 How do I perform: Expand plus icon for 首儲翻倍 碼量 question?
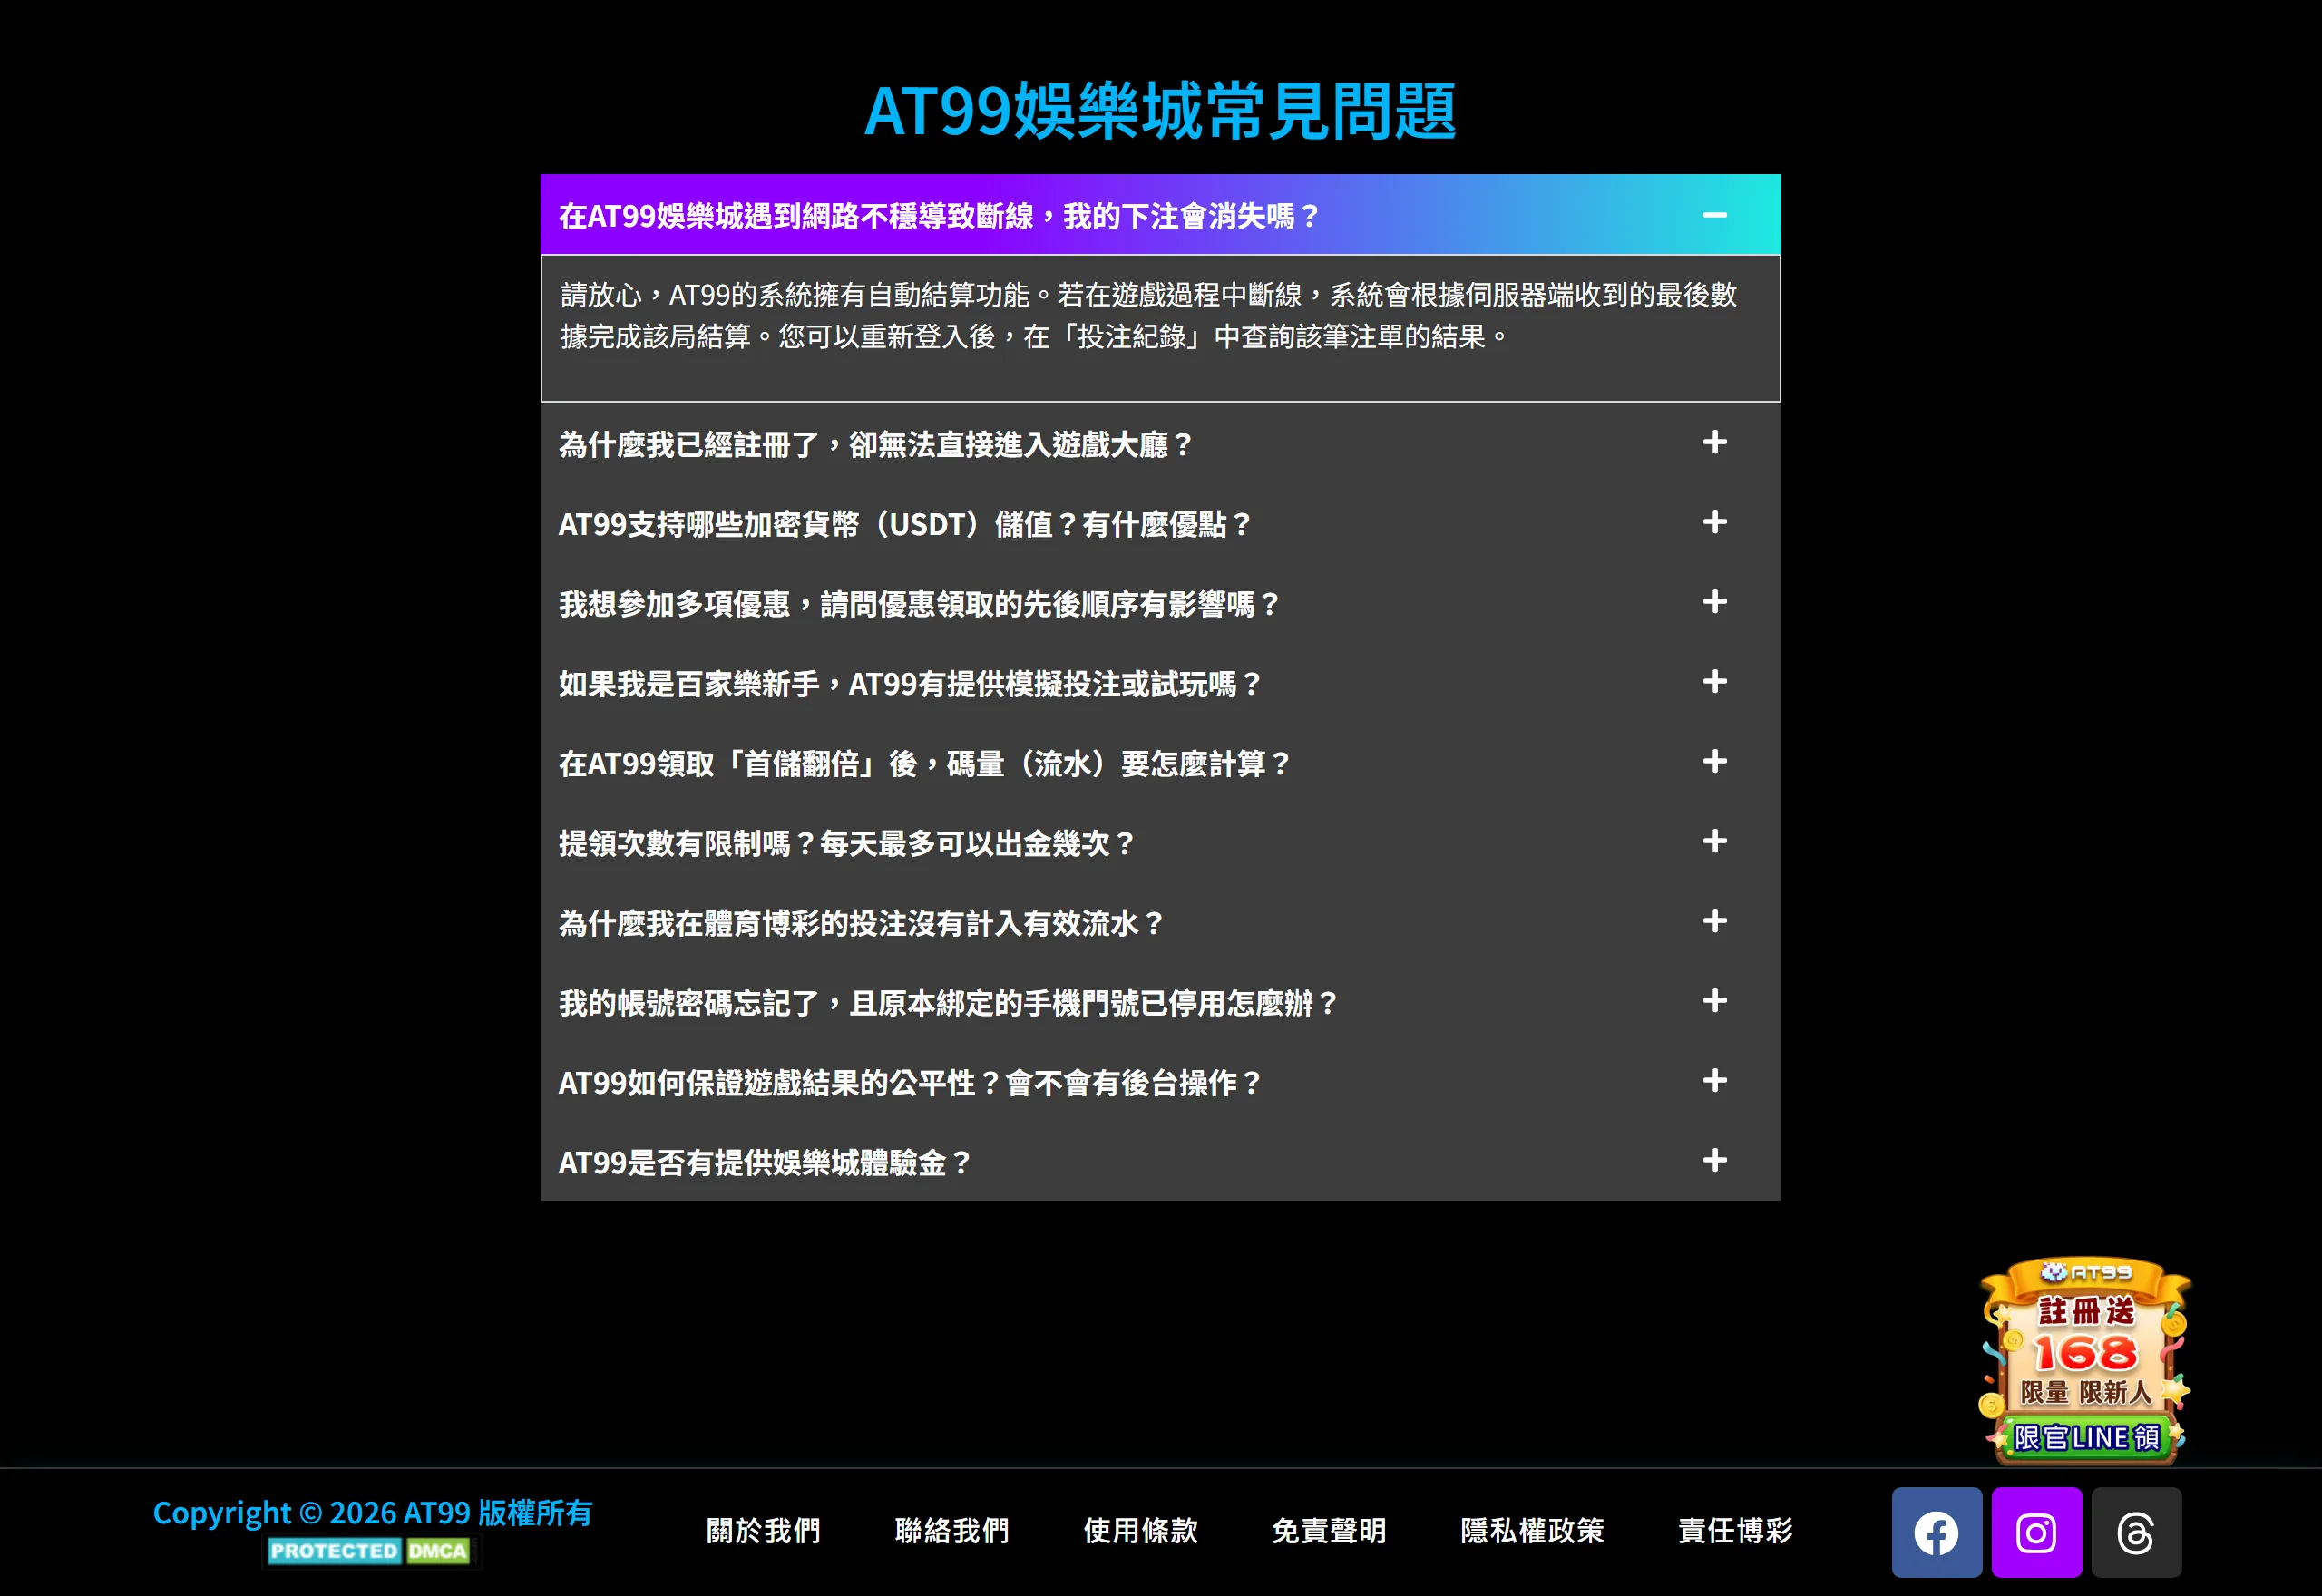1715,762
